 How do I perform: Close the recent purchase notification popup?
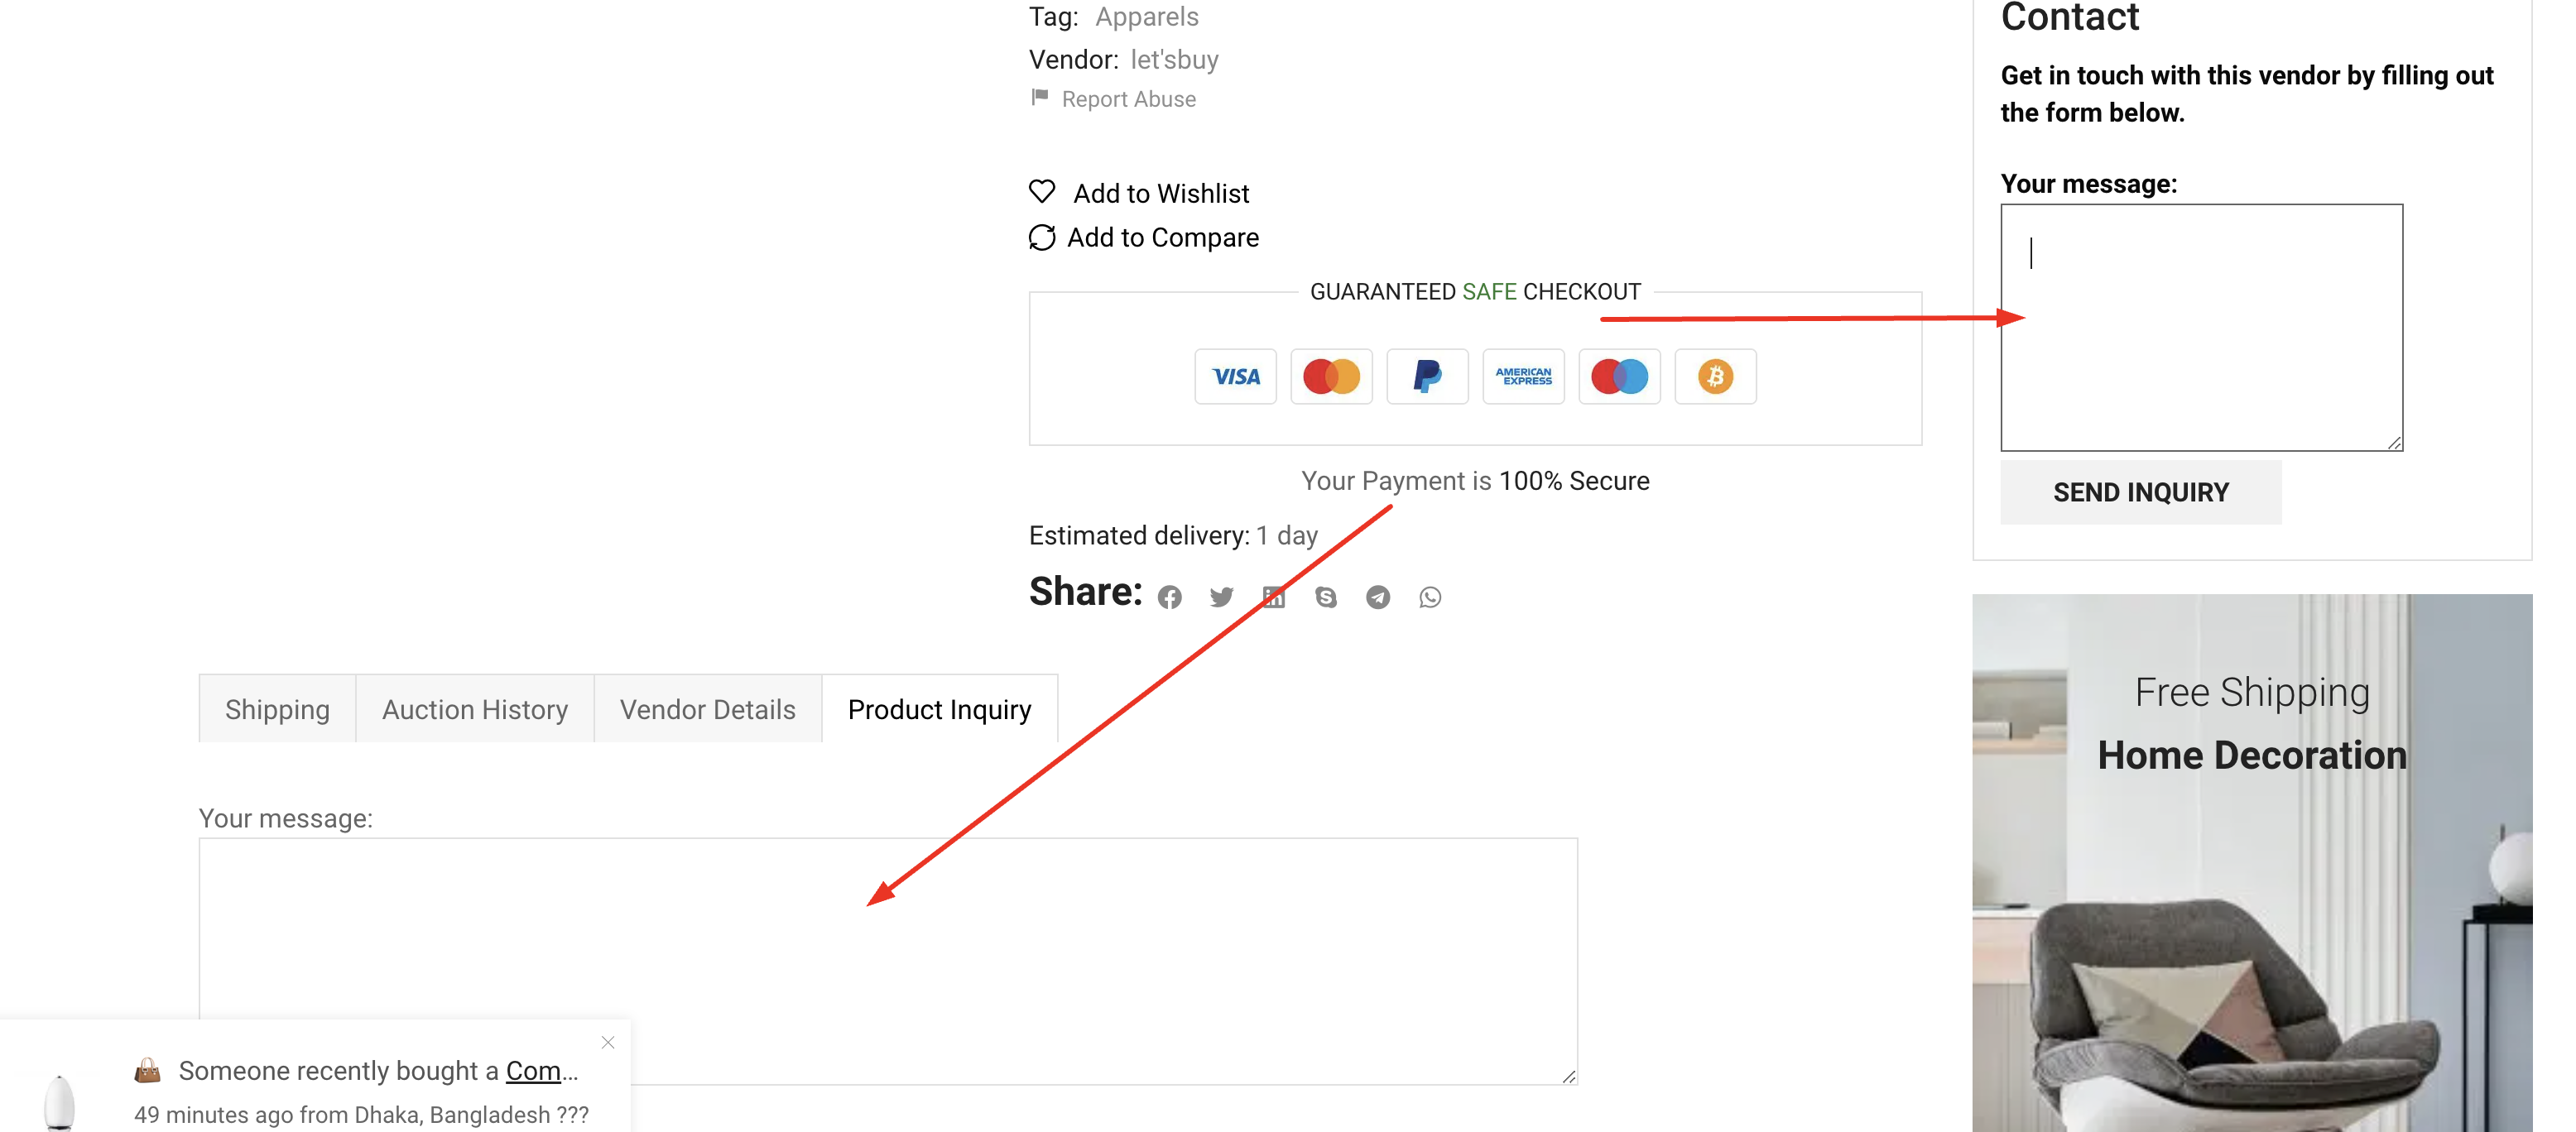[608, 1042]
